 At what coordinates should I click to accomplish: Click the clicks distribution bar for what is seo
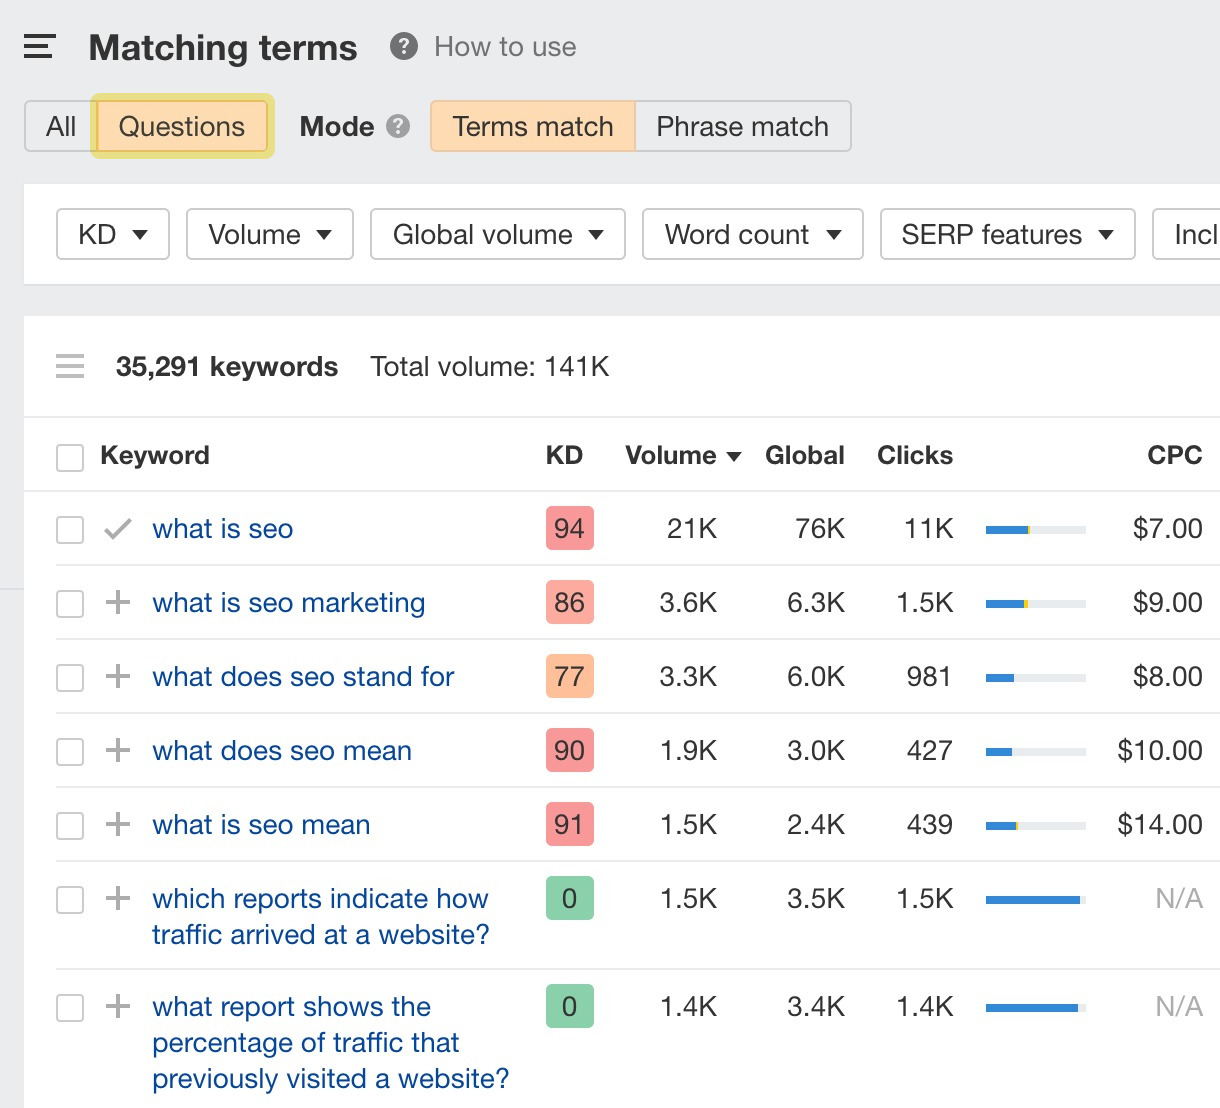pyautogui.click(x=1035, y=529)
